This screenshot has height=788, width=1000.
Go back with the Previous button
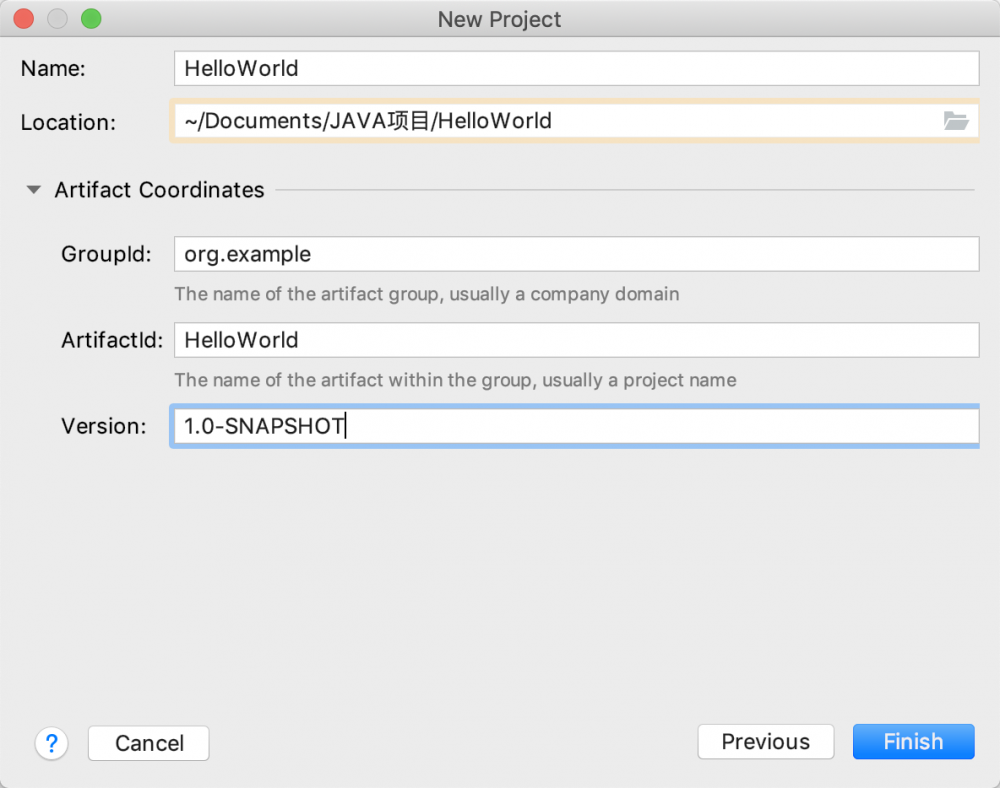tap(765, 742)
